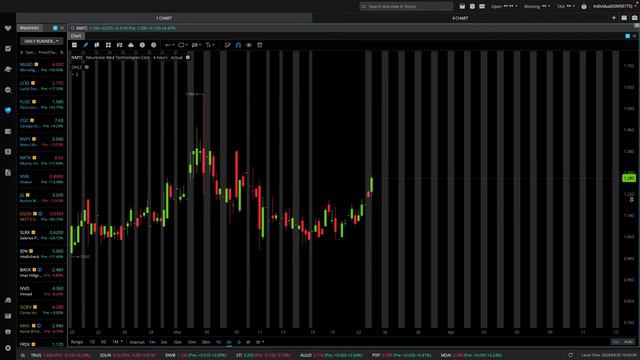Switch to the 1 CHART tab
Screen dimensions: 640x360
click(164, 18)
